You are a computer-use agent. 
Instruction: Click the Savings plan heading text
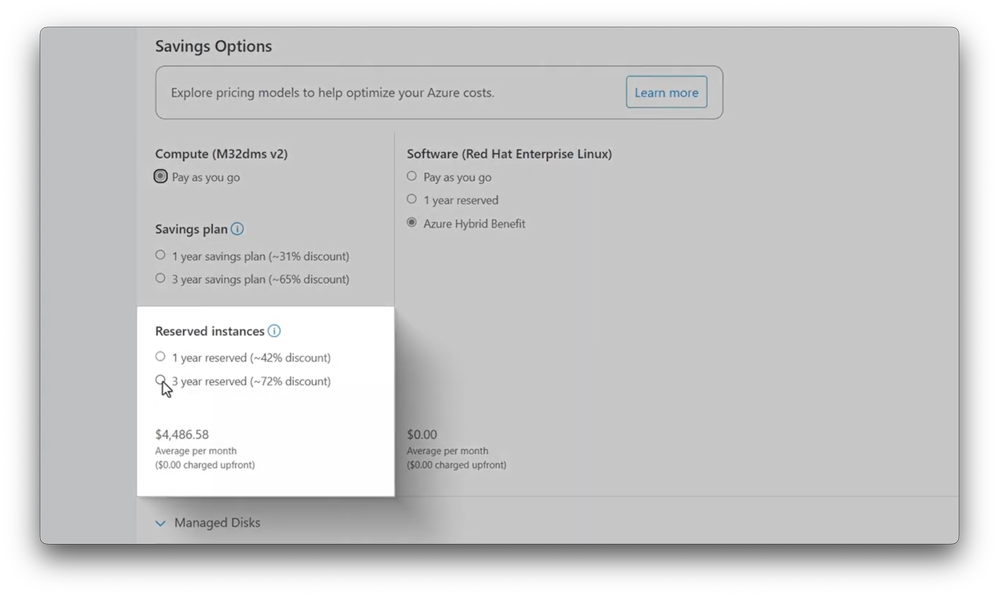click(x=191, y=229)
